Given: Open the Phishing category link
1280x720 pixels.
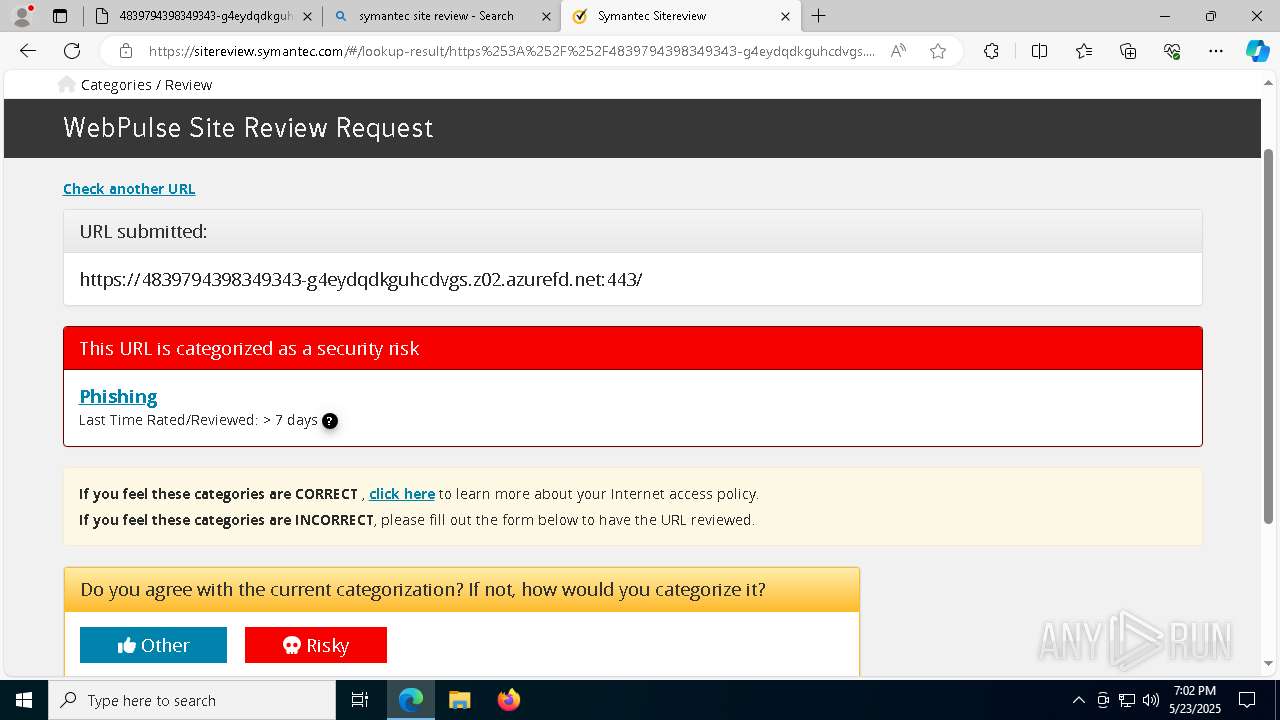Looking at the screenshot, I should [x=118, y=397].
